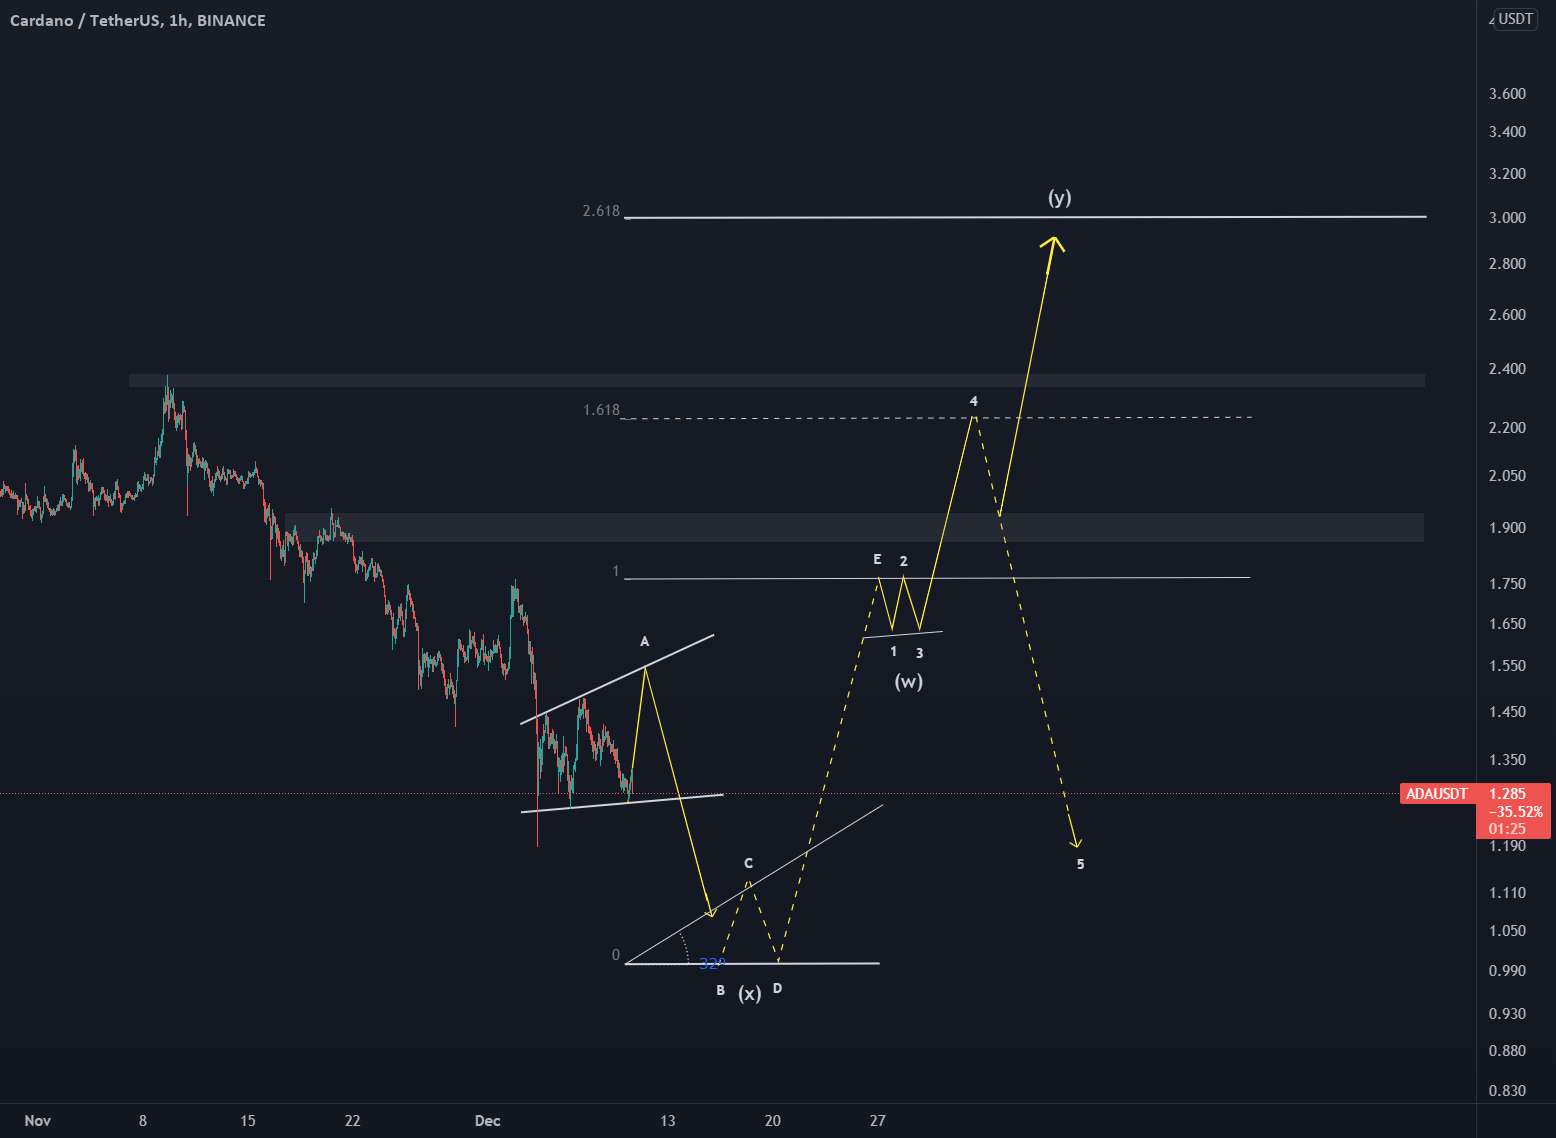Viewport: 1556px width, 1138px height.
Task: Click 1.450 on the price scale
Action: [1507, 712]
